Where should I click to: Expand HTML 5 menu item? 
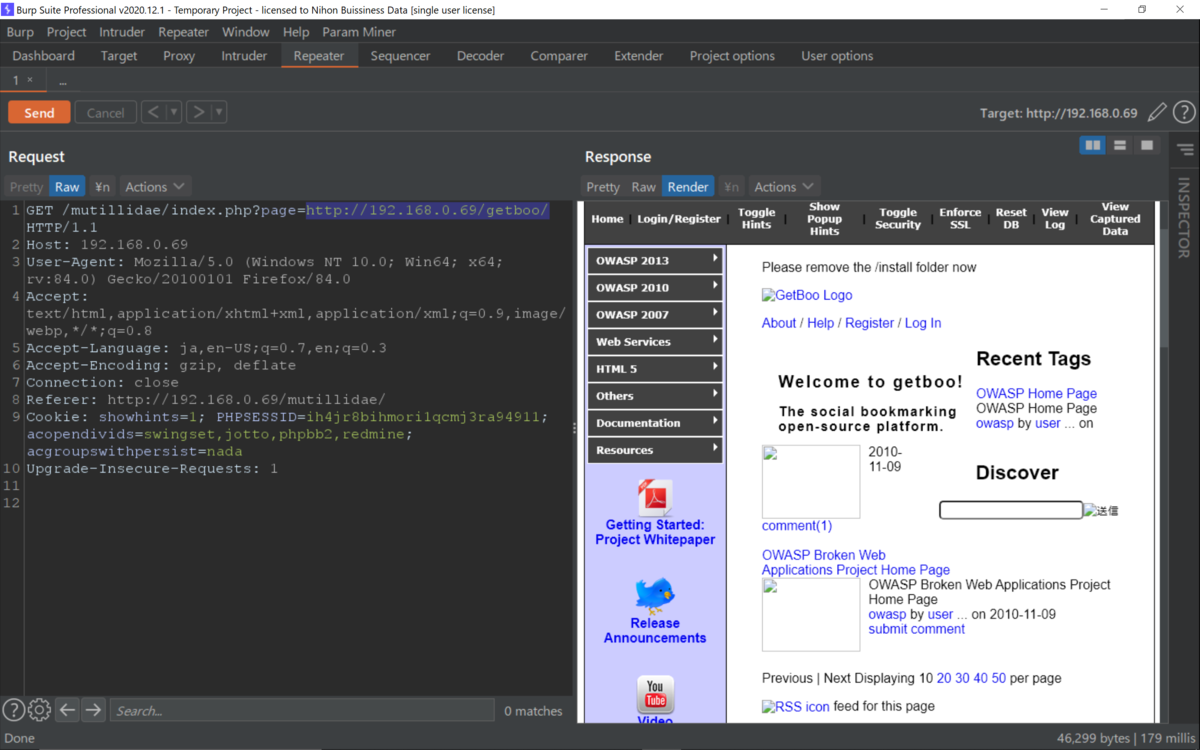point(655,368)
